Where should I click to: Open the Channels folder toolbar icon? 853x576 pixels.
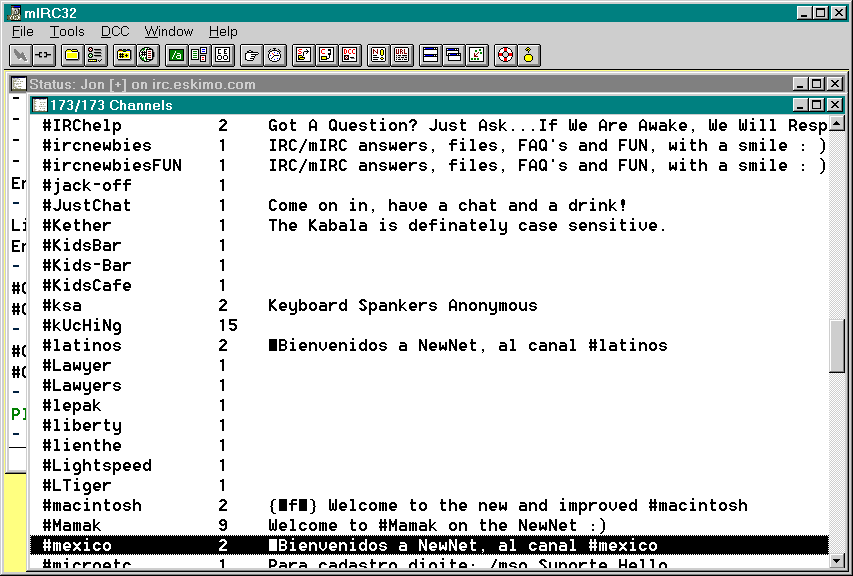coord(124,55)
